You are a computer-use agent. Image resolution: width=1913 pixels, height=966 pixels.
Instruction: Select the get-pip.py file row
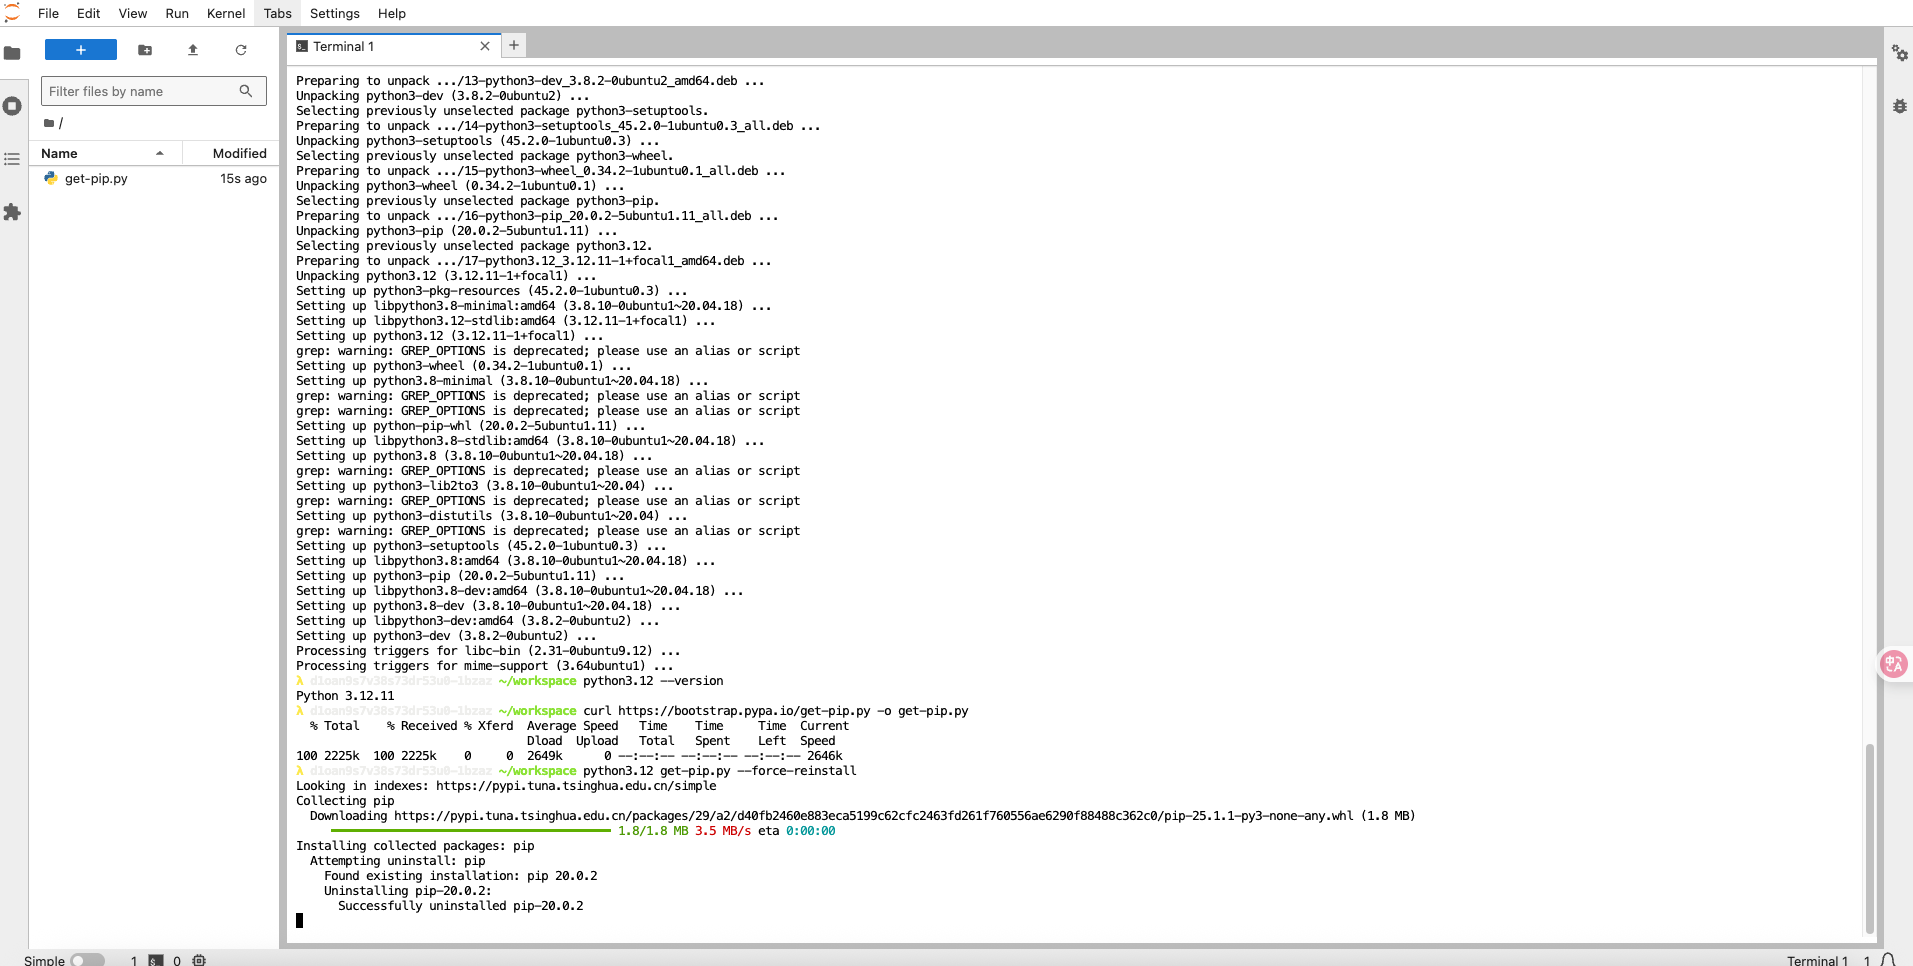pos(154,179)
